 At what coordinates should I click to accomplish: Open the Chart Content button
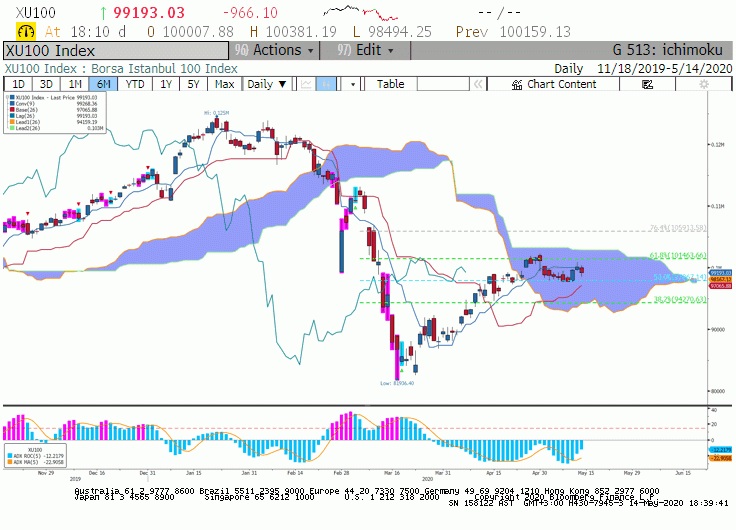click(x=553, y=84)
